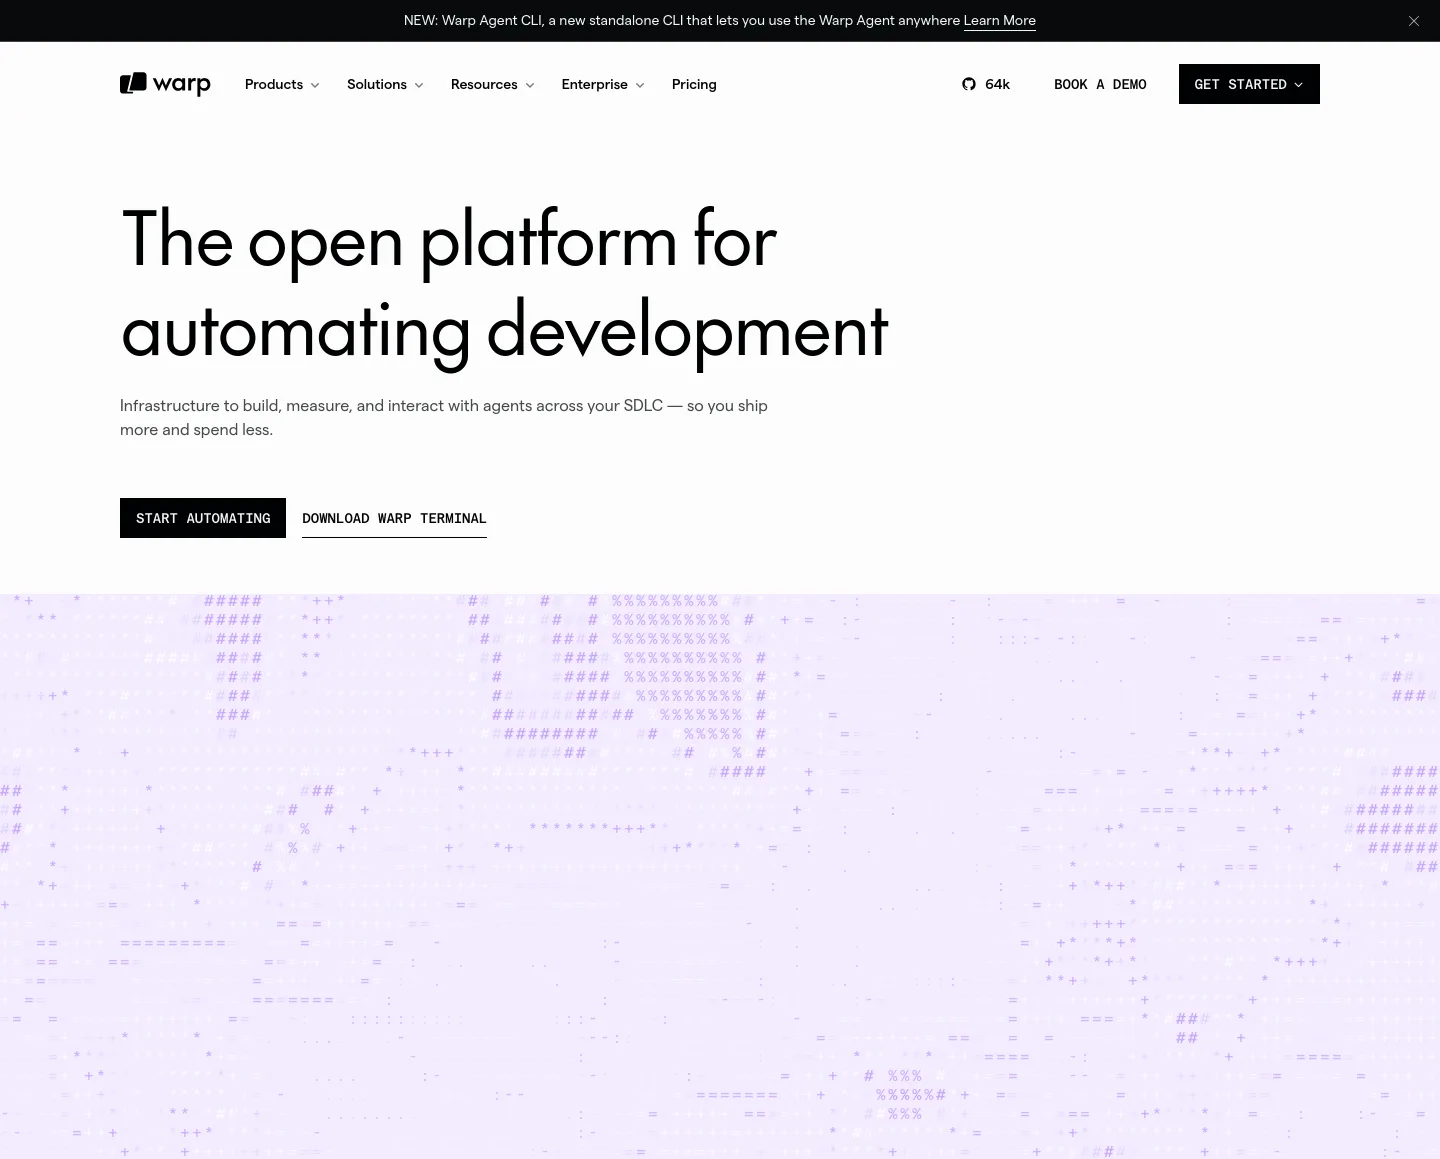
Task: Open the GitHub 64k stars link
Action: pos(986,84)
